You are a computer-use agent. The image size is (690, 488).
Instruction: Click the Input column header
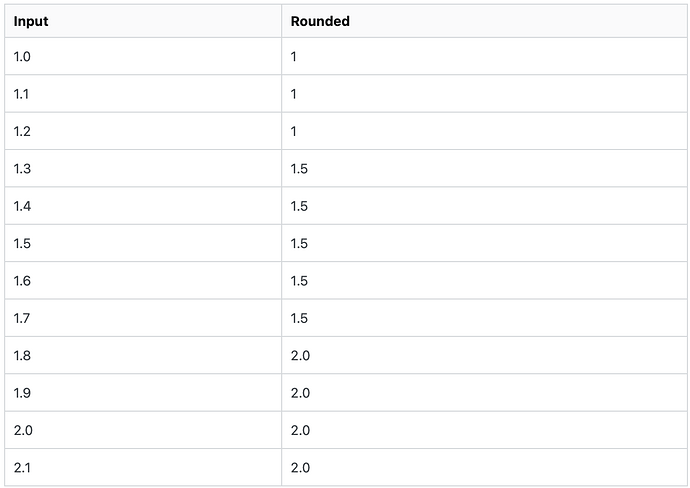[x=30, y=21]
